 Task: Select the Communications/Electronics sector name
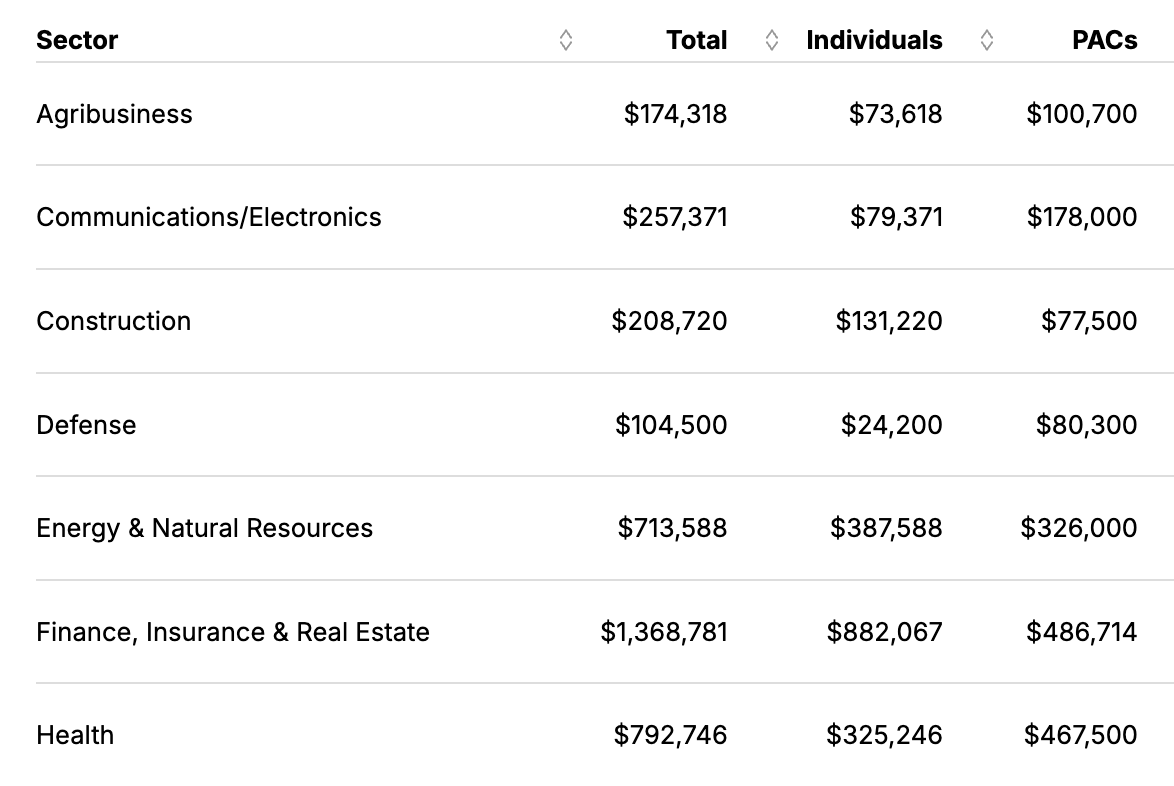click(x=209, y=217)
